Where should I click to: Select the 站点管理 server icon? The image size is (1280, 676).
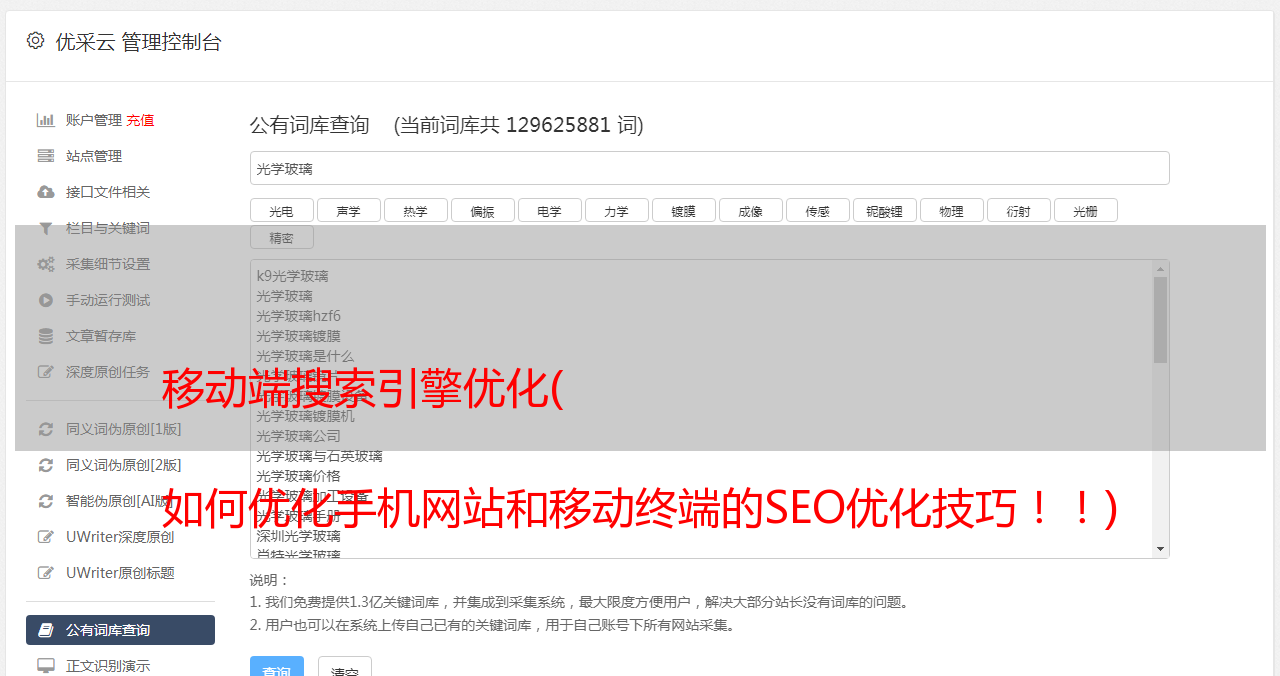click(x=45, y=156)
